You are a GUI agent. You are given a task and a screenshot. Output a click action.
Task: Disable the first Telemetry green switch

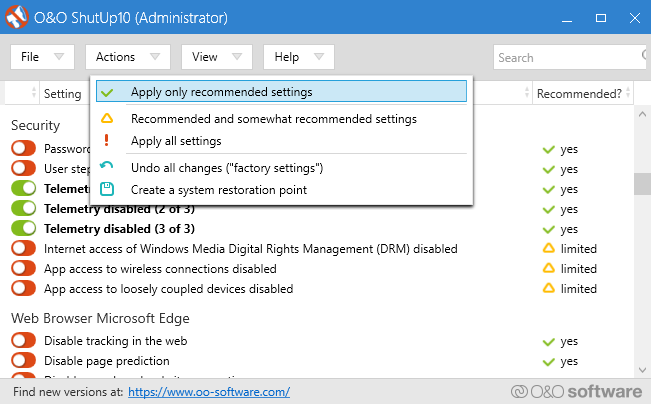pyautogui.click(x=24, y=188)
